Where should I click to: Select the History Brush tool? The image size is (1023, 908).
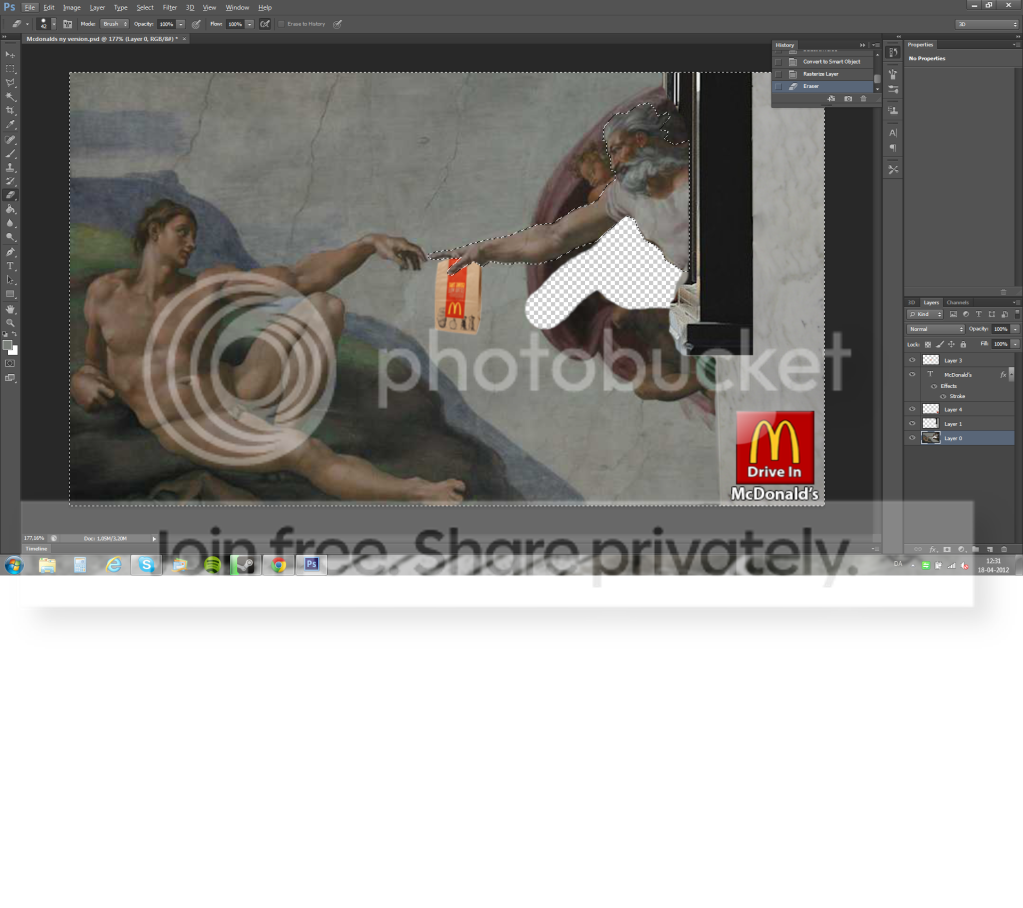click(10, 181)
